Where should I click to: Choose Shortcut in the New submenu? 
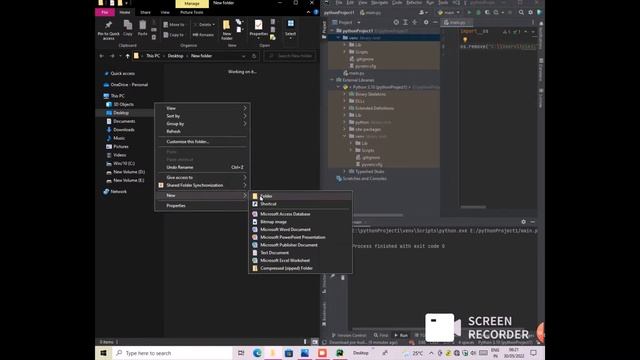point(300,204)
